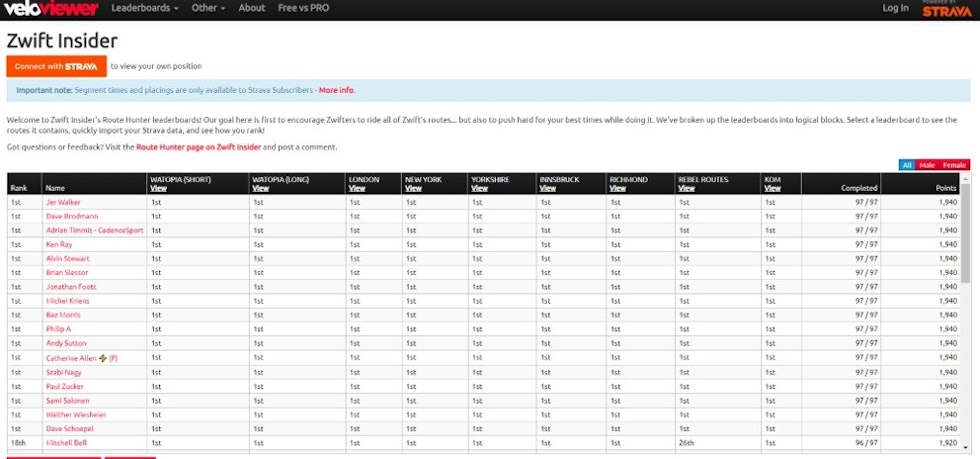Open the VeloViewer logo home link
The height and width of the screenshot is (459, 980).
tap(51, 8)
